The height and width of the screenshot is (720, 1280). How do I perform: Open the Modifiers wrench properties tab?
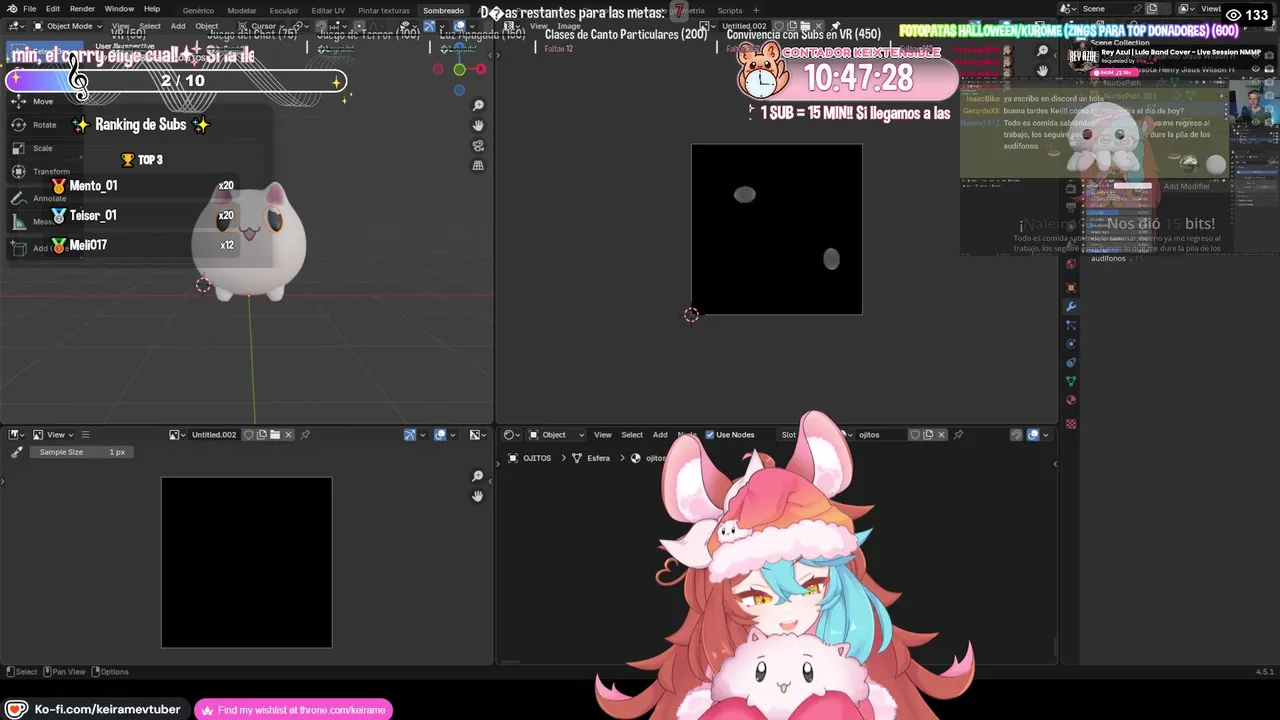(1071, 307)
